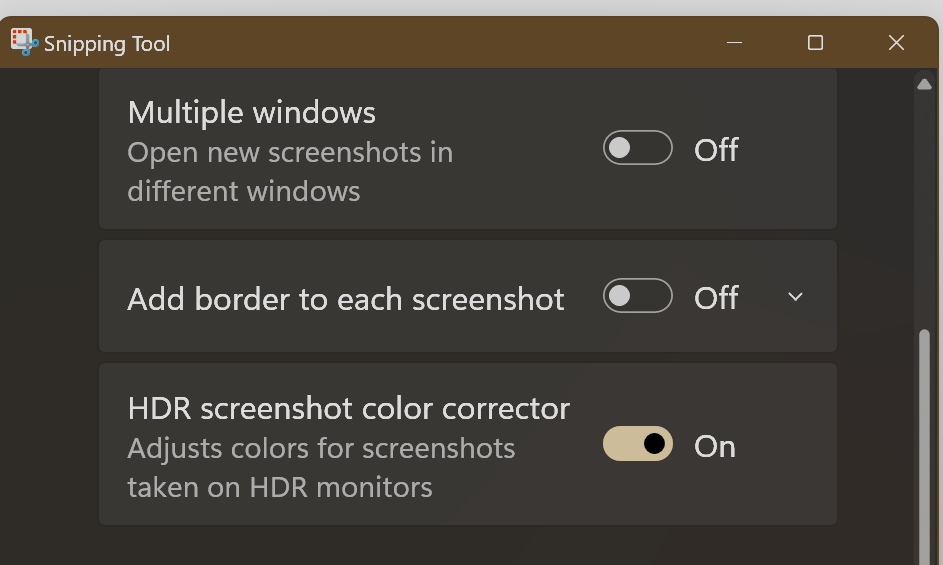
Task: Enable the Multiple windows toggle
Action: [x=637, y=147]
